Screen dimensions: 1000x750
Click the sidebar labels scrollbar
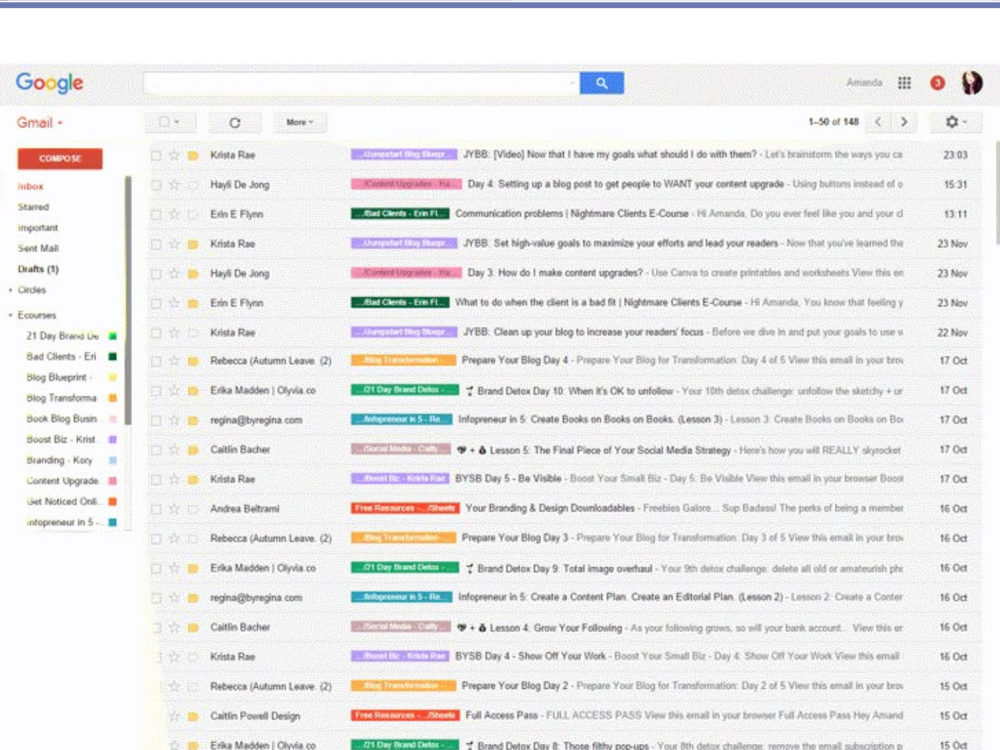pyautogui.click(x=128, y=300)
